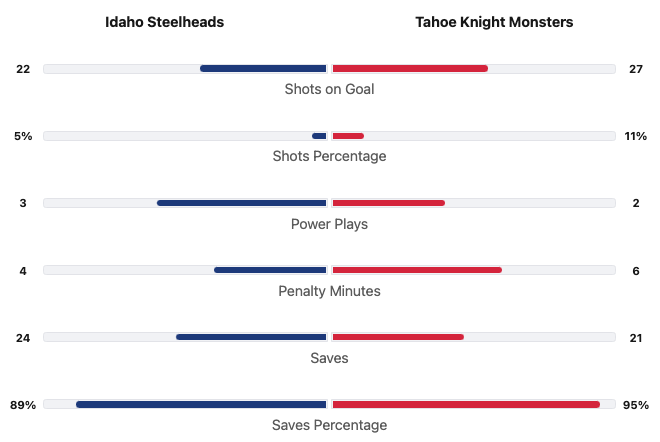Click the red Saves Percentage bar
This screenshot has width=660, height=442.
[x=466, y=404]
